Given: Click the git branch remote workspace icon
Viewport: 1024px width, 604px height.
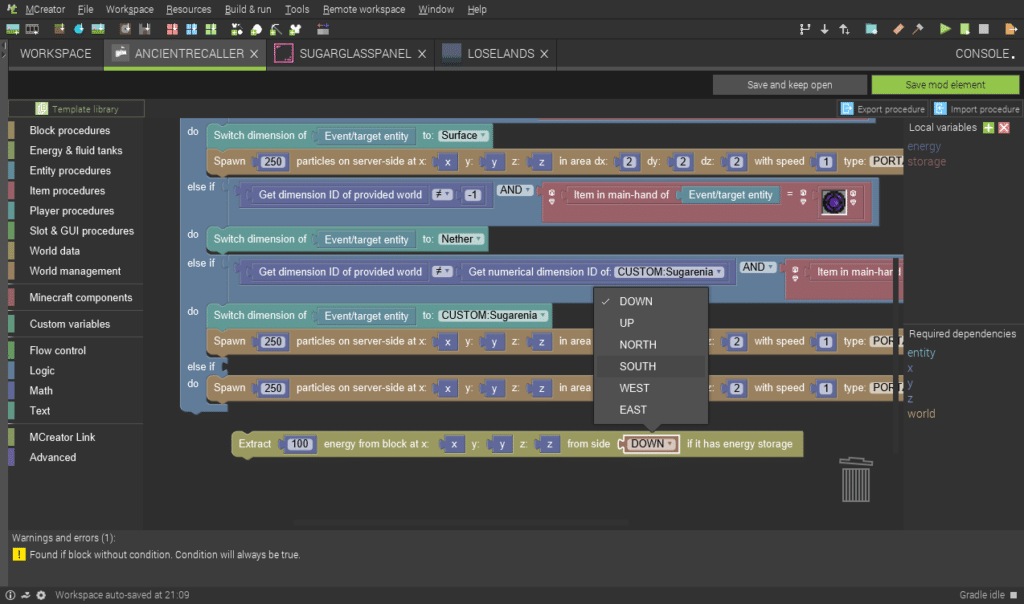Looking at the screenshot, I should coord(805,29).
